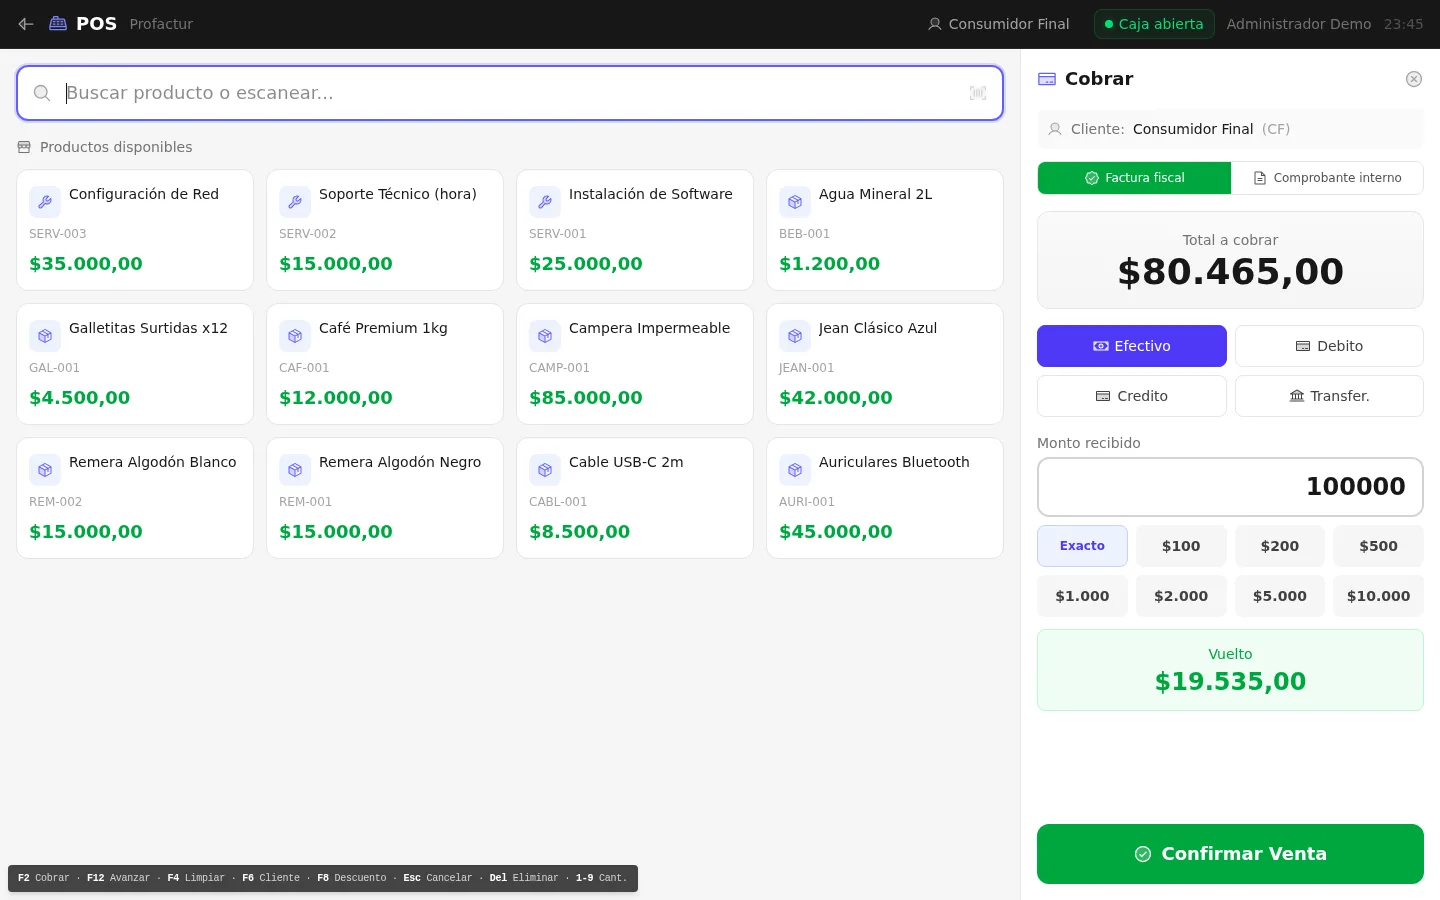This screenshot has width=1440, height=900.
Task: Click the box icon of Auriculares Bluetooth
Action: [x=795, y=470]
